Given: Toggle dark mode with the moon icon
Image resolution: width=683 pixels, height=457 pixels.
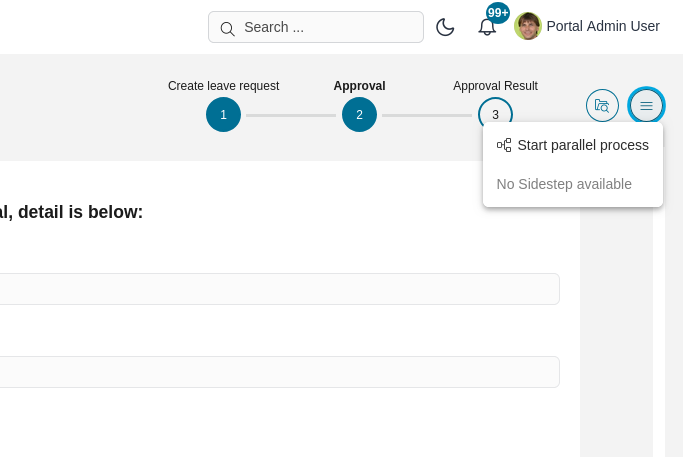Looking at the screenshot, I should 445,27.
